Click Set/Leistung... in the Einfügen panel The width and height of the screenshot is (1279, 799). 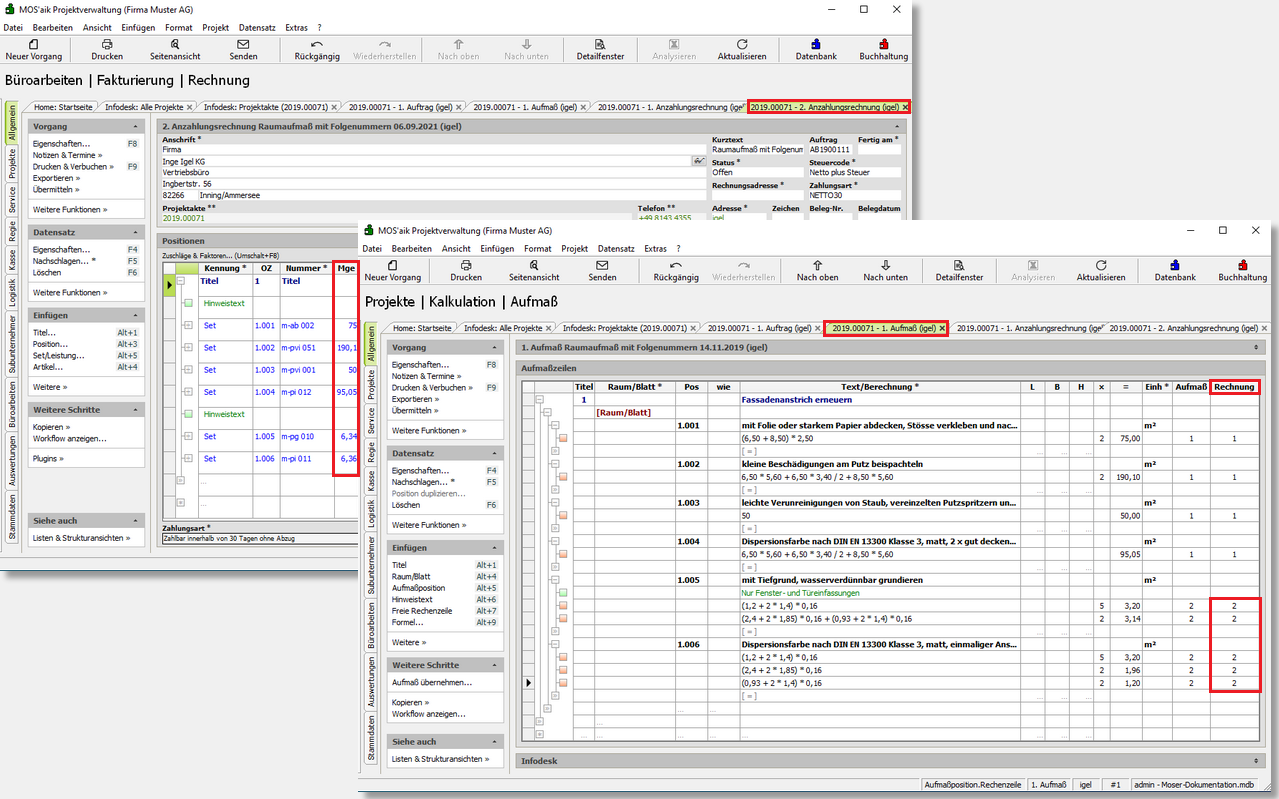[56, 355]
